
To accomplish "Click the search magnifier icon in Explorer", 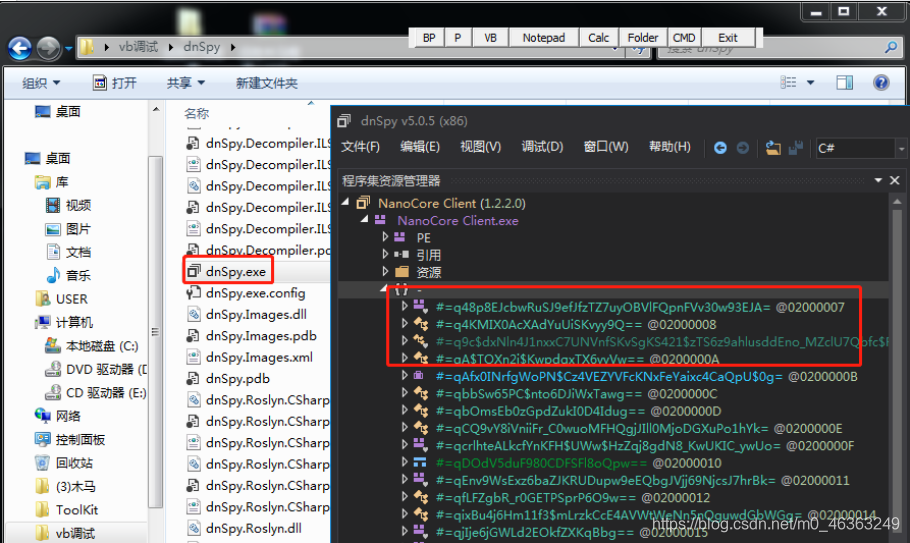I will [891, 48].
